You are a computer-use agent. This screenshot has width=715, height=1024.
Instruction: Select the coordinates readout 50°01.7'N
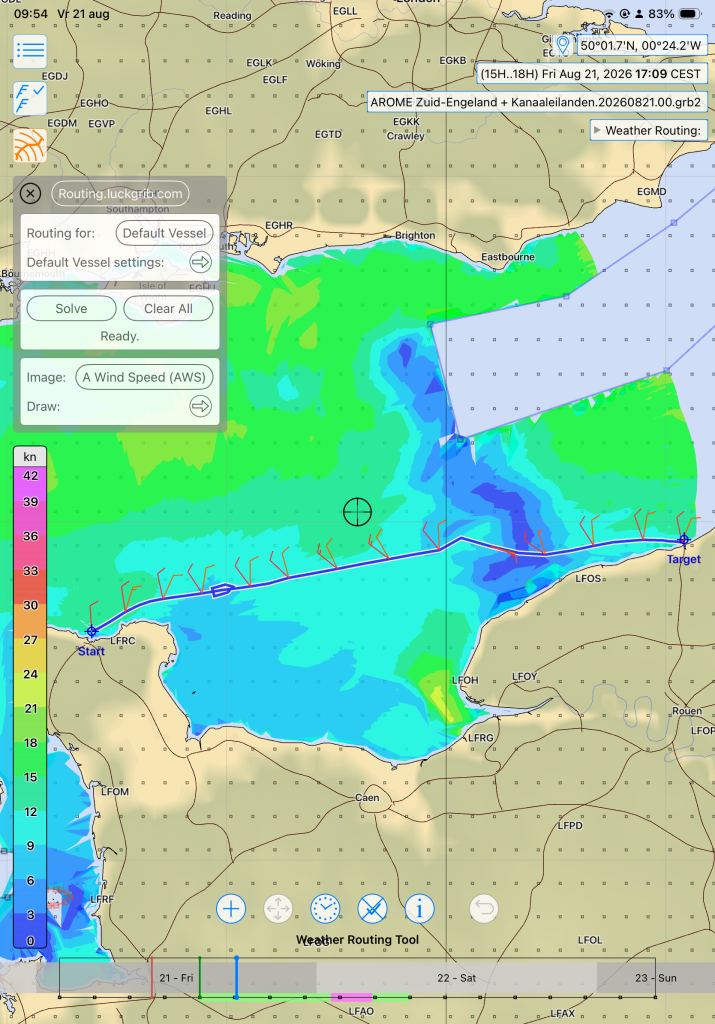(x=641, y=46)
